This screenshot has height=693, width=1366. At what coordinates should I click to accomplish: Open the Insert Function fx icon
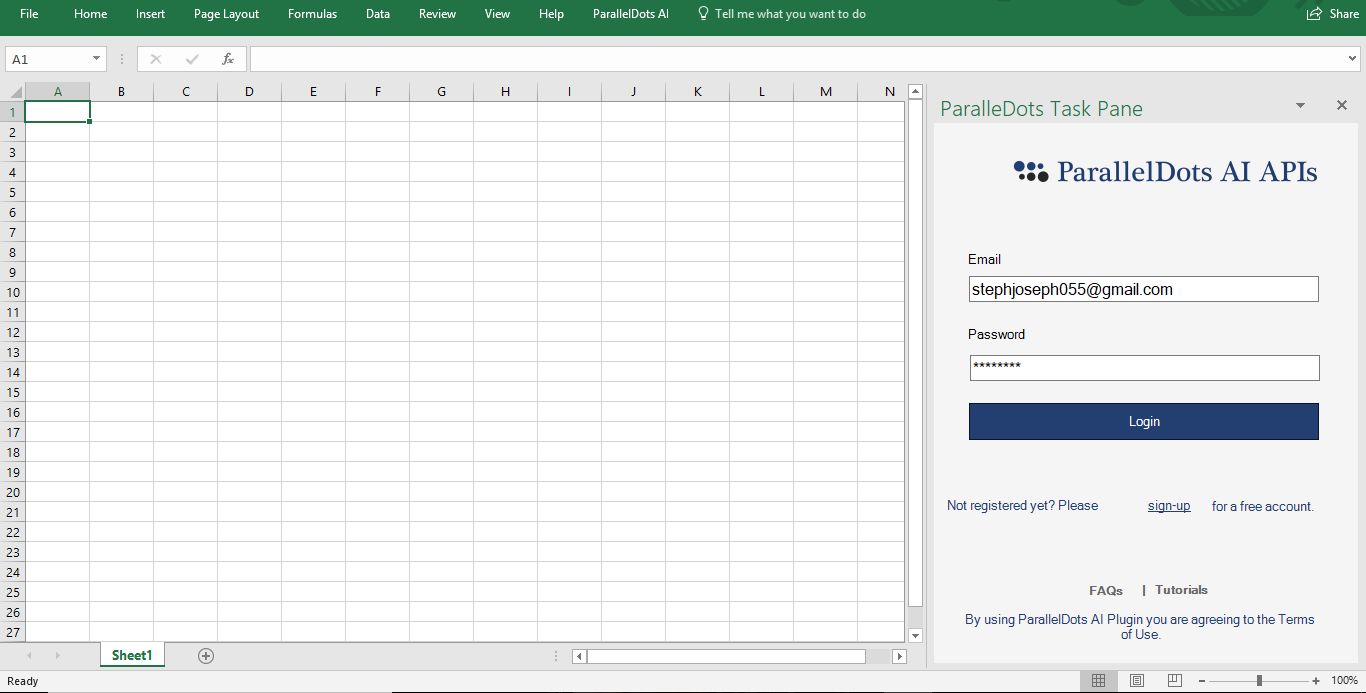point(227,59)
